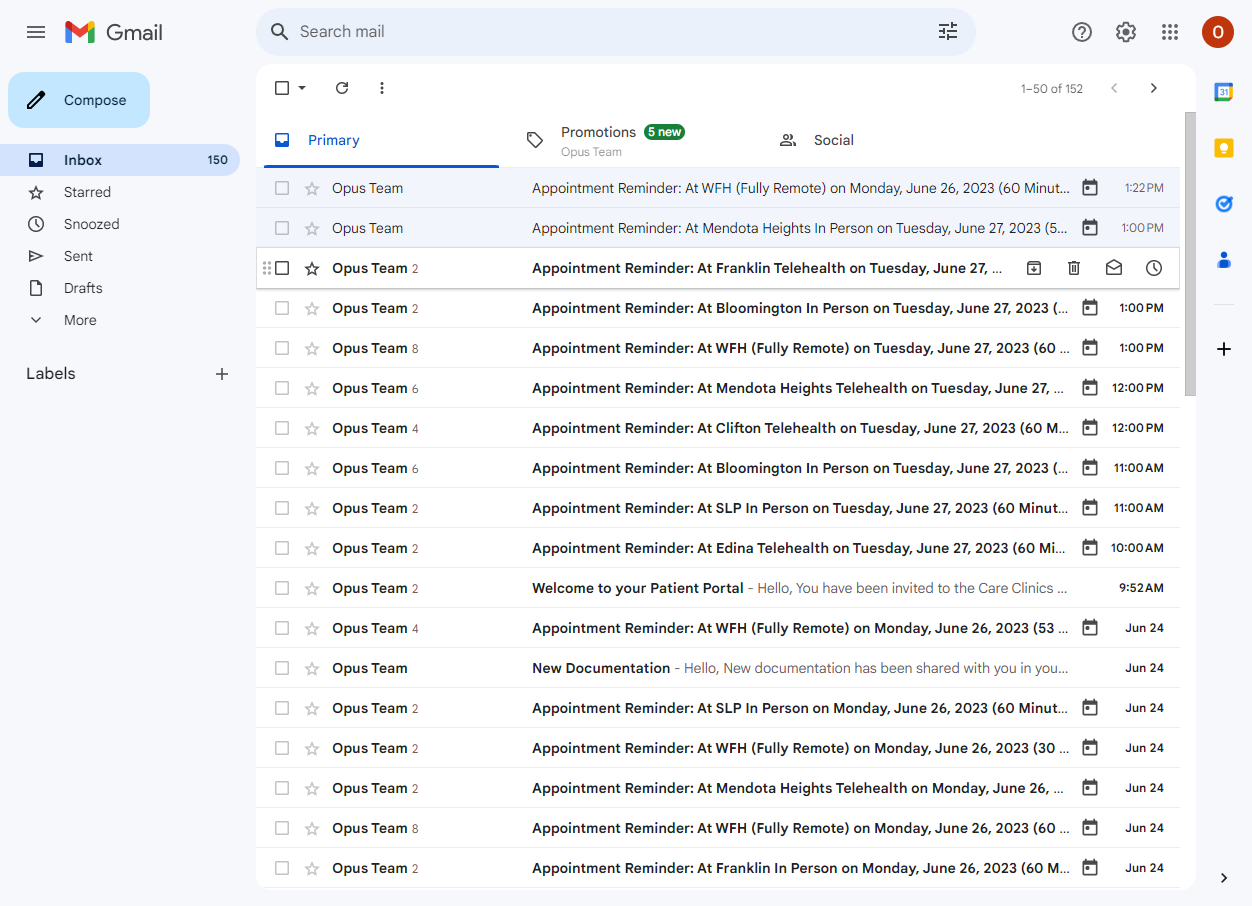Show search options filter icon
Viewport: 1252px width, 906px height.
click(x=948, y=32)
